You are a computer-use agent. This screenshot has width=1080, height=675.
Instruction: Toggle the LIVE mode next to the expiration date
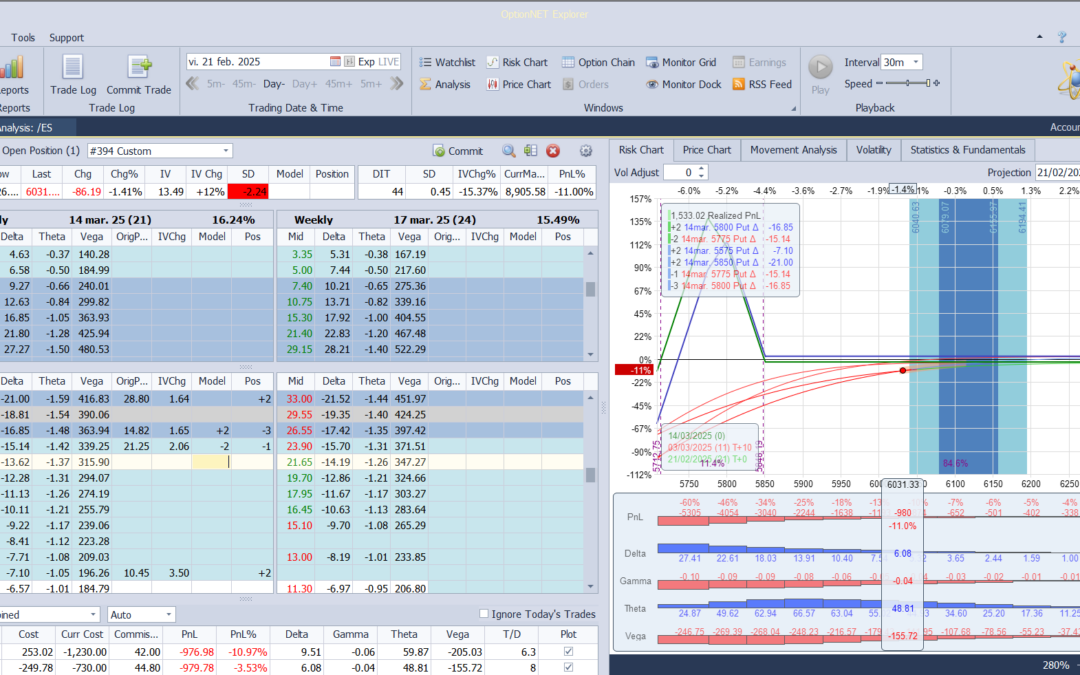click(387, 61)
